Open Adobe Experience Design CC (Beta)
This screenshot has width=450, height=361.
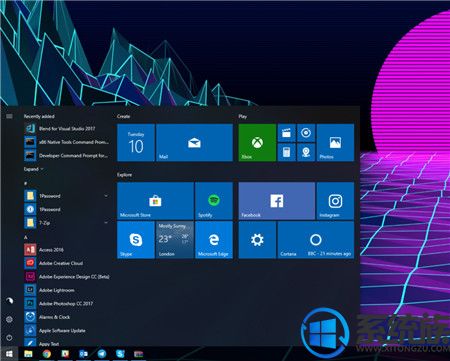tap(67, 277)
